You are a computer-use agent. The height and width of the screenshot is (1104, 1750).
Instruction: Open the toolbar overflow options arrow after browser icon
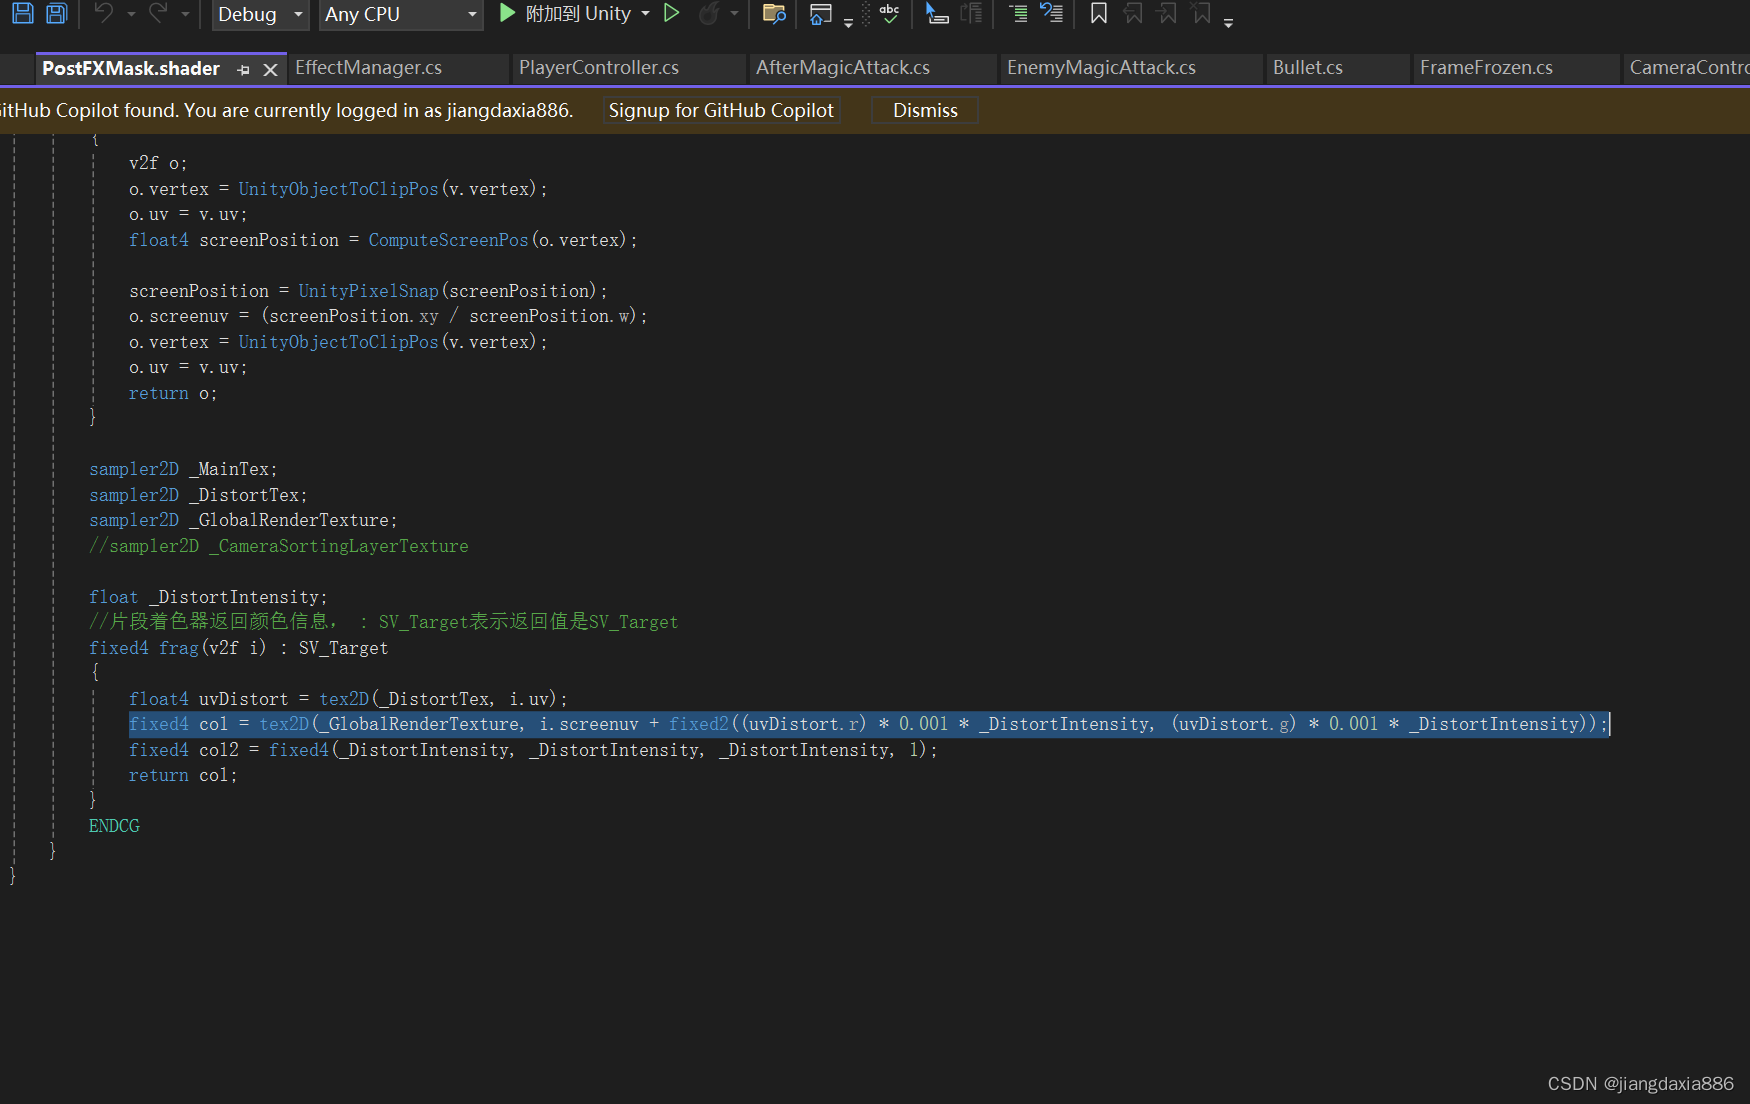coord(848,20)
